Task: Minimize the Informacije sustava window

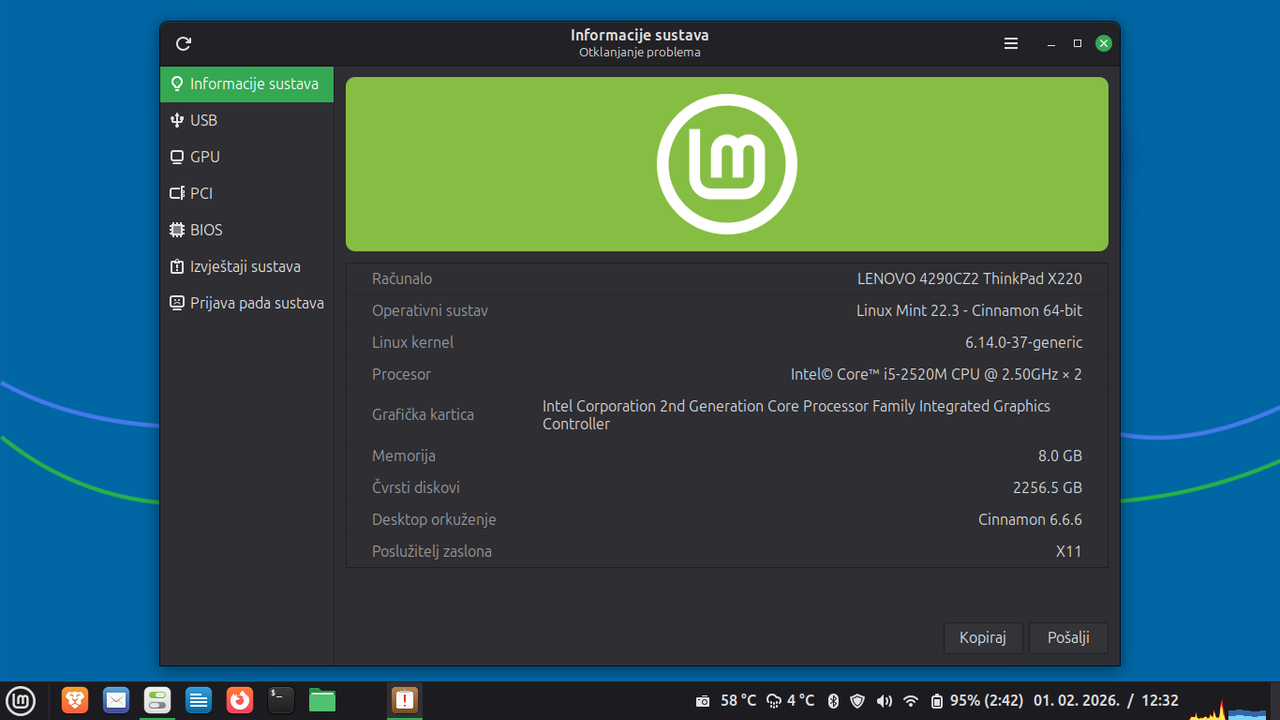Action: 1051,43
